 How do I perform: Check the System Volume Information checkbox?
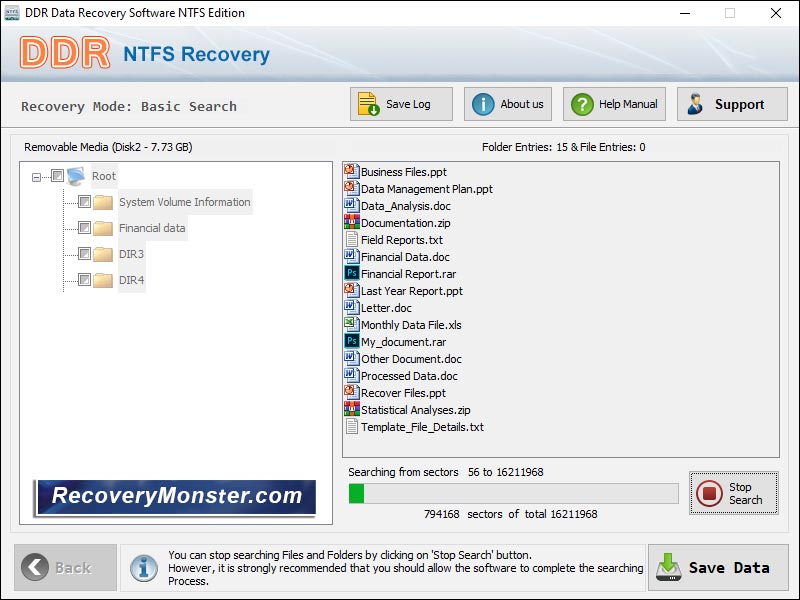[86, 202]
